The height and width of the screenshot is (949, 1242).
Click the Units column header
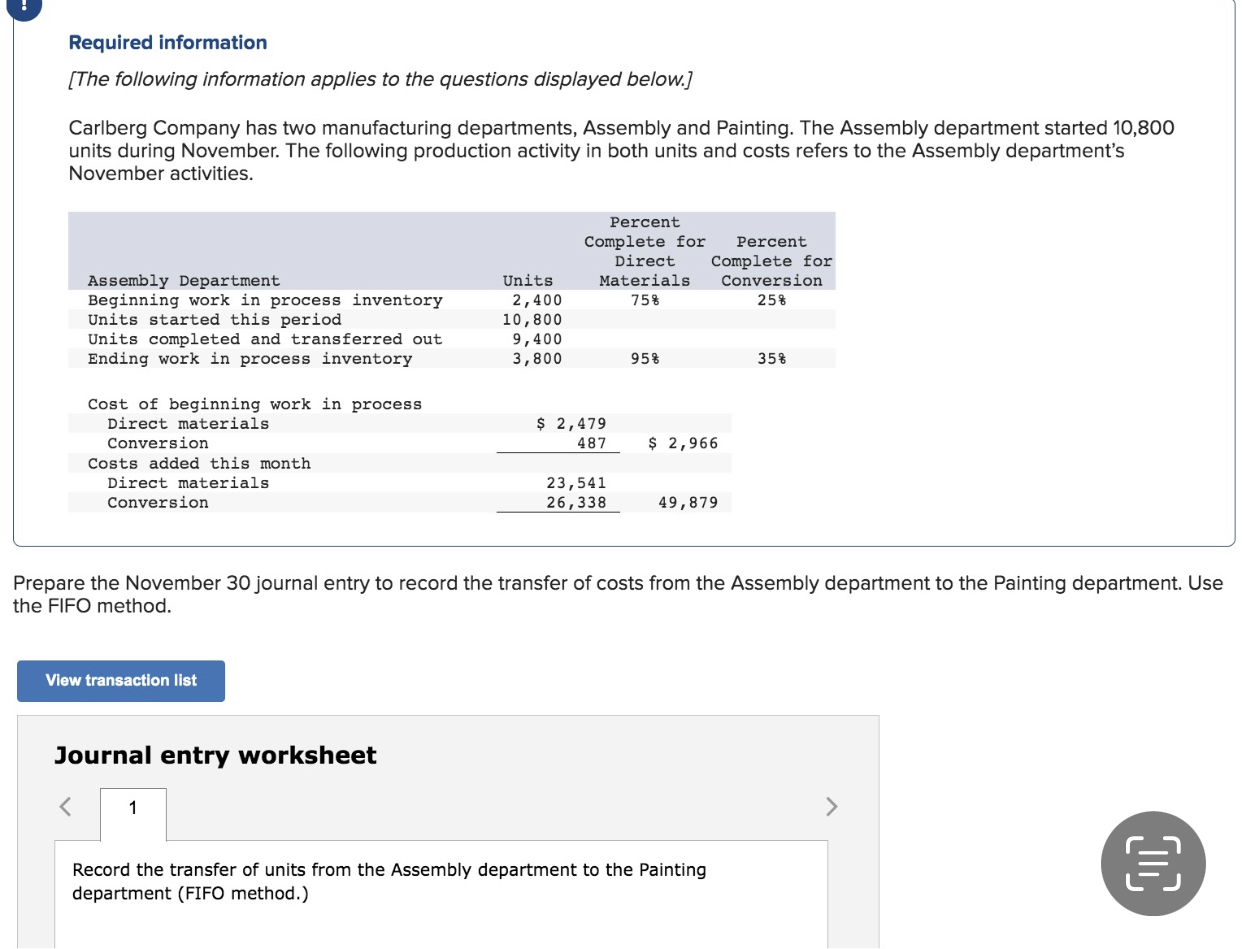tap(527, 281)
